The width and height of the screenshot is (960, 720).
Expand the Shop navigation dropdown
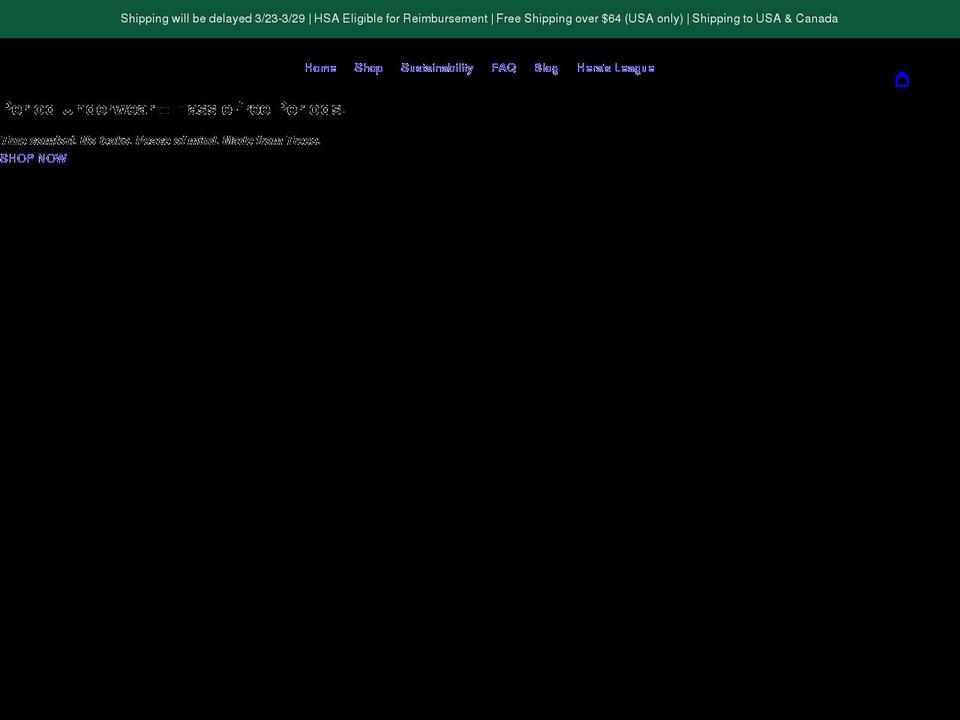pyautogui.click(x=368, y=67)
